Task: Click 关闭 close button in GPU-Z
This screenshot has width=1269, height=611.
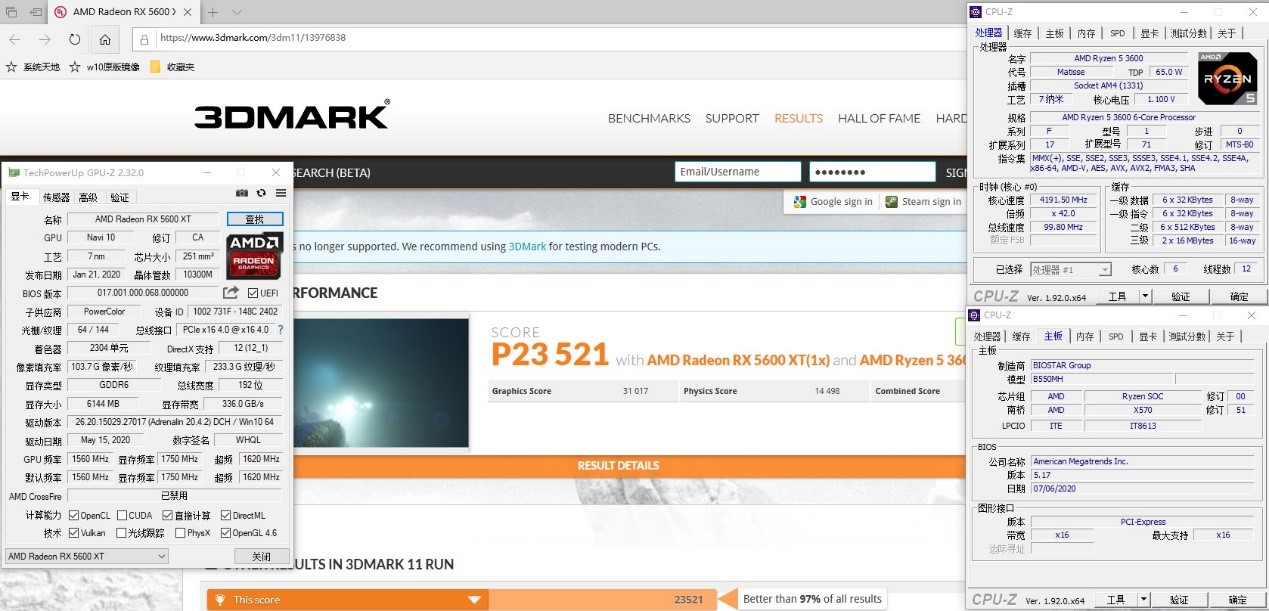Action: [x=261, y=556]
